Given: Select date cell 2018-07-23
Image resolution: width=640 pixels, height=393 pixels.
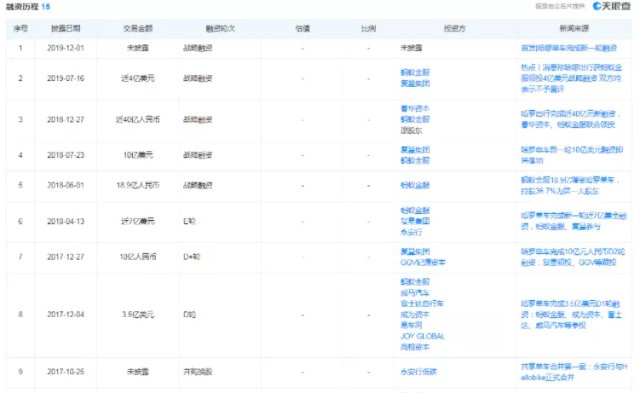Looking at the screenshot, I should (x=66, y=155).
